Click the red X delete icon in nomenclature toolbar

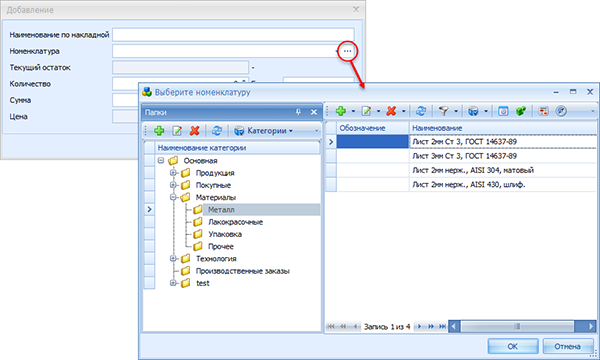tap(391, 111)
